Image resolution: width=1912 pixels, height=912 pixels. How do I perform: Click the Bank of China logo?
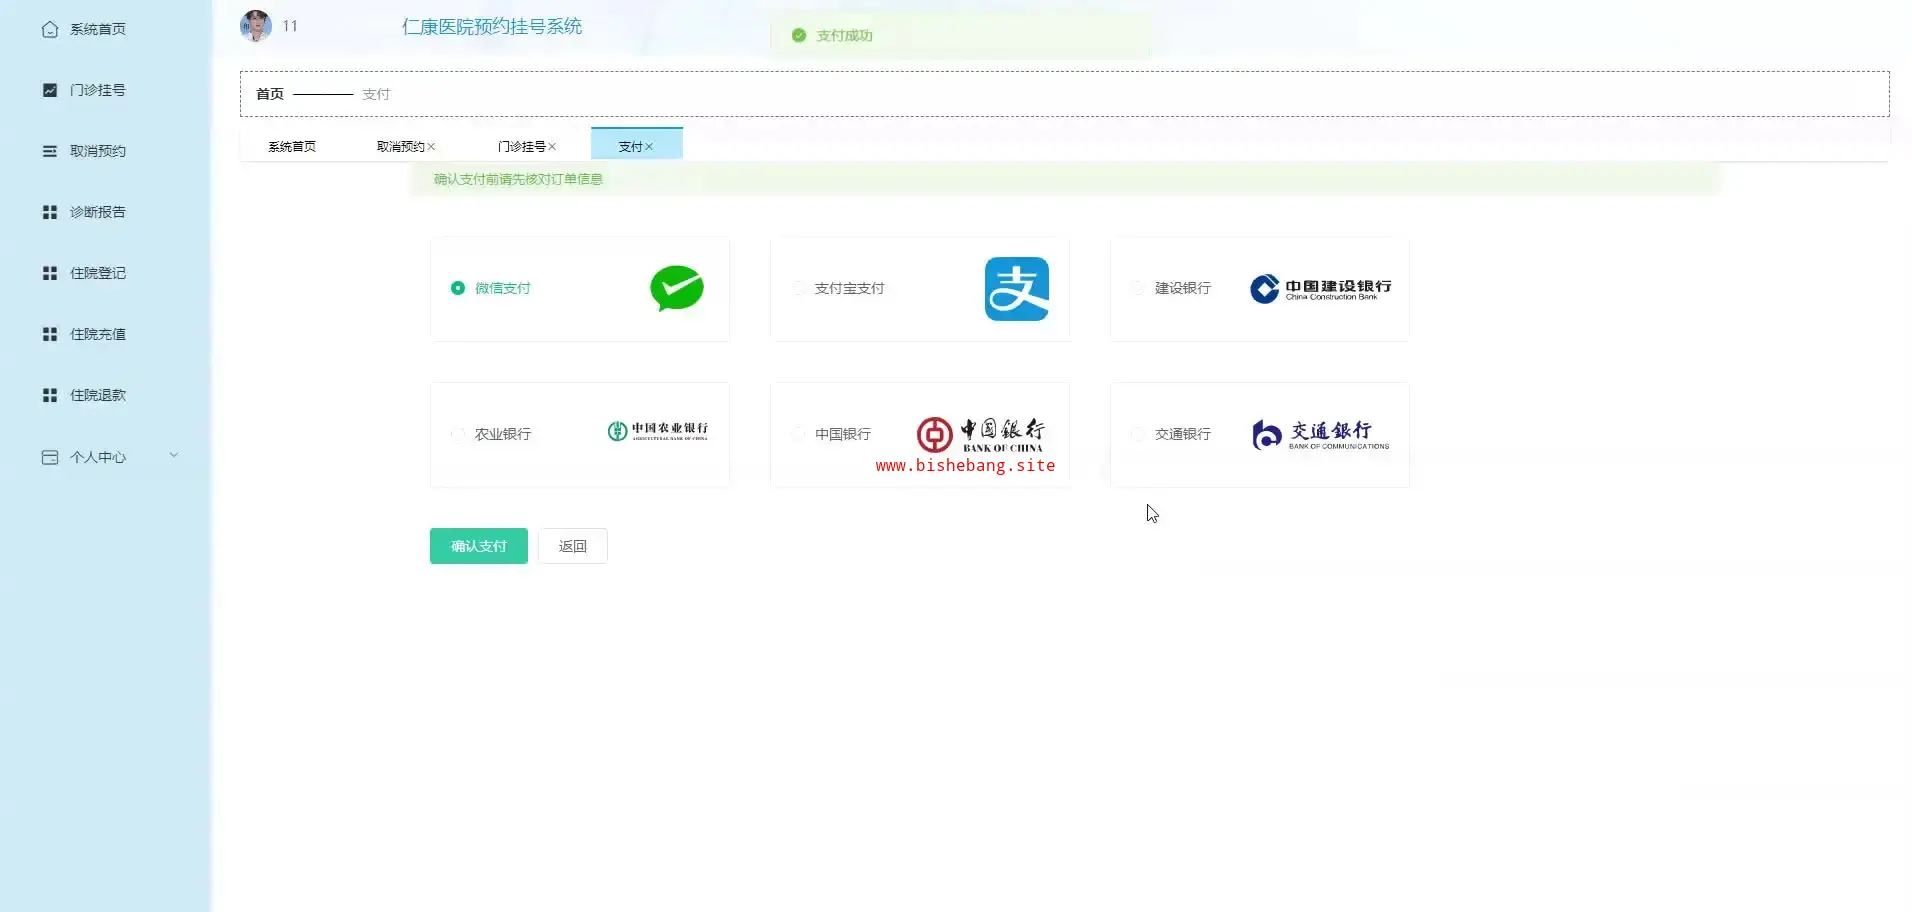point(980,434)
